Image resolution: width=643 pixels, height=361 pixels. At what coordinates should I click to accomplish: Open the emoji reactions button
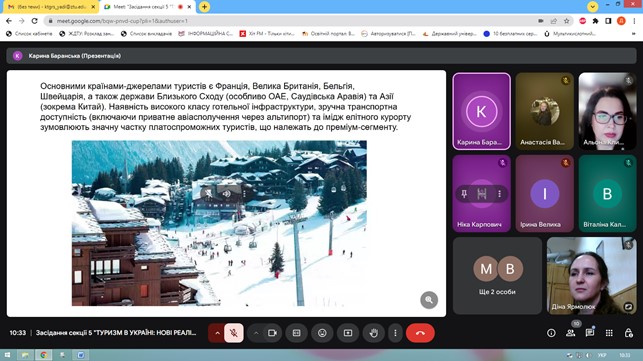pos(322,333)
